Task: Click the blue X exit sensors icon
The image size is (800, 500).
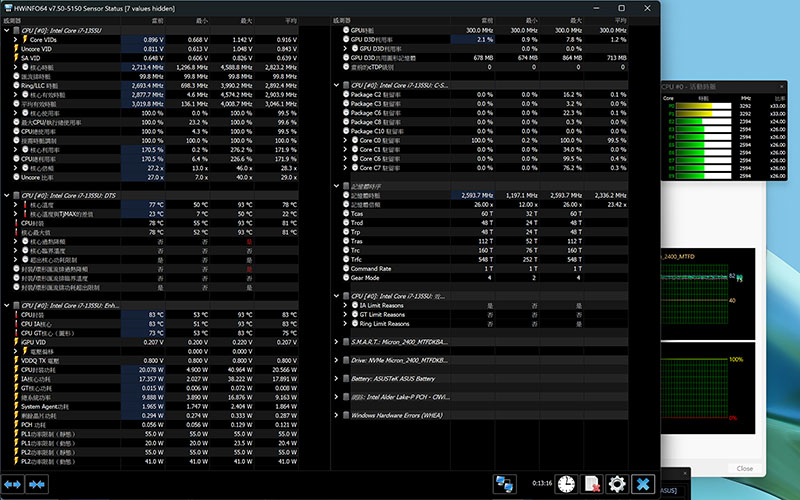Action: pyautogui.click(x=643, y=484)
